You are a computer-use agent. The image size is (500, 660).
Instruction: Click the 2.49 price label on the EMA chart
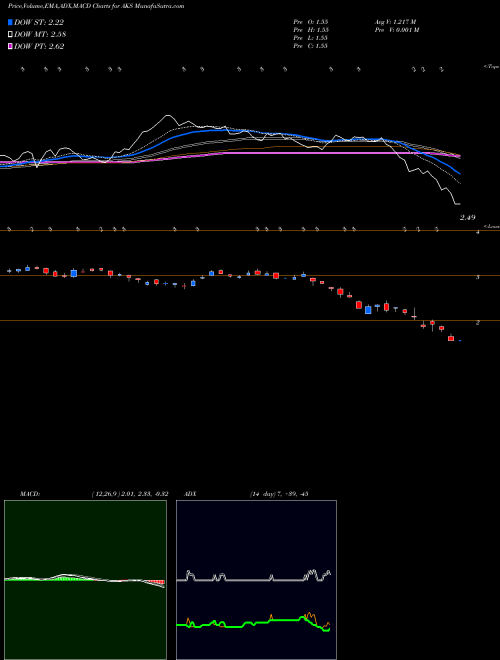468,218
